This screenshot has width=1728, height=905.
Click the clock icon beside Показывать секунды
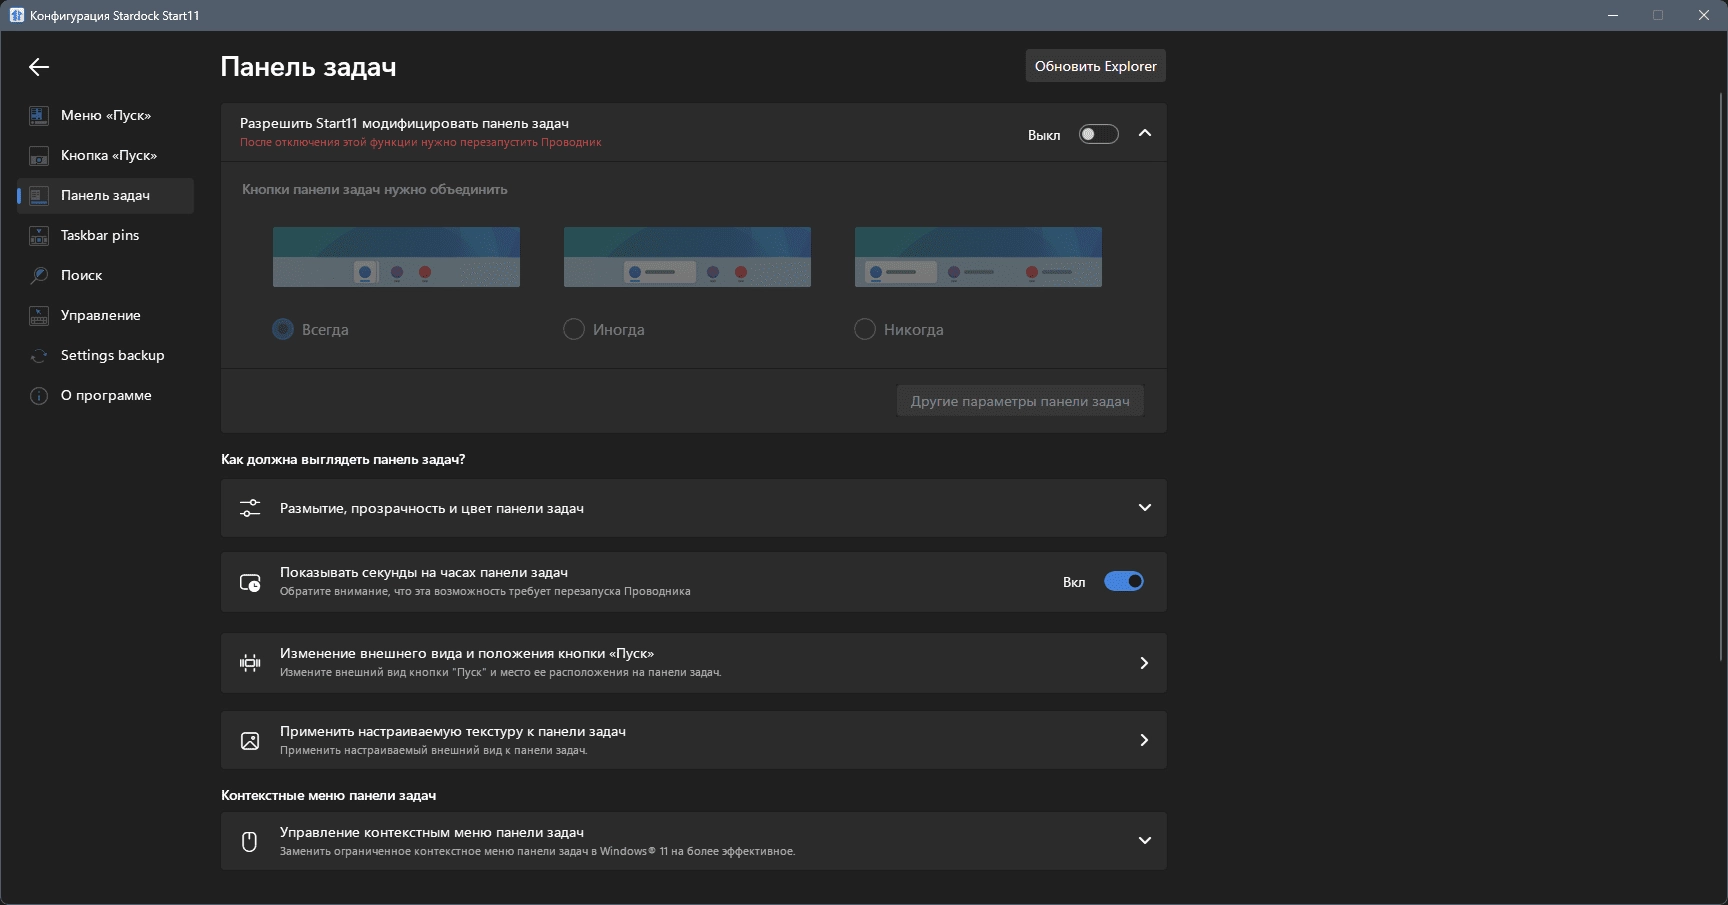(x=250, y=582)
